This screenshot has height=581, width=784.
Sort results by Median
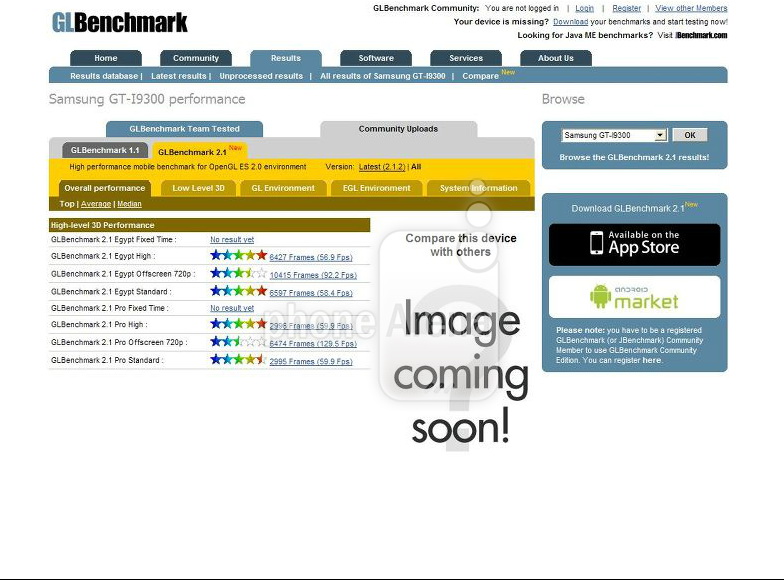tap(129, 204)
